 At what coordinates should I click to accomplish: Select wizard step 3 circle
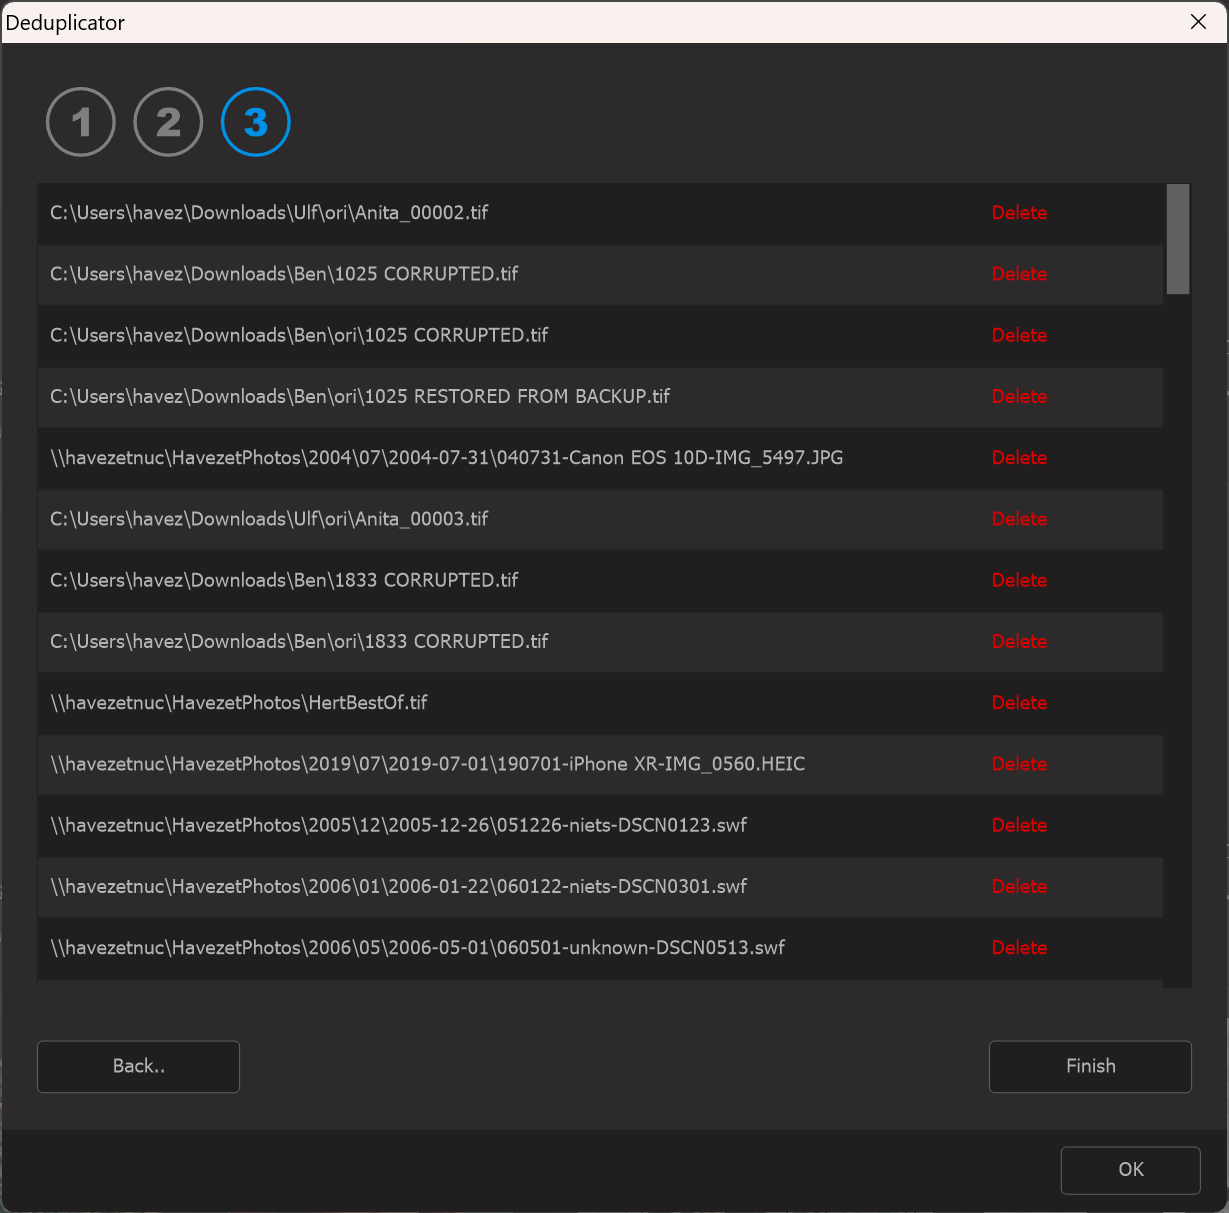[x=256, y=122]
